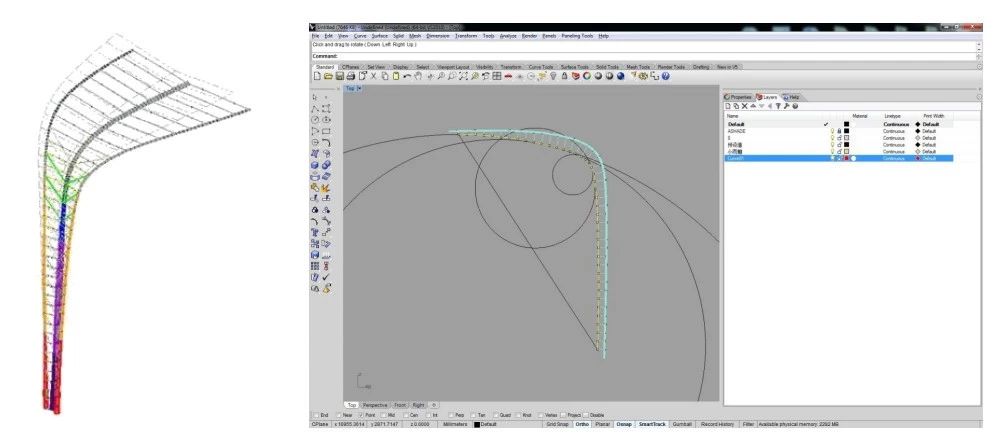Unlock the ASHADE layer padlock
The height and width of the screenshot is (448, 998).
[x=840, y=131]
